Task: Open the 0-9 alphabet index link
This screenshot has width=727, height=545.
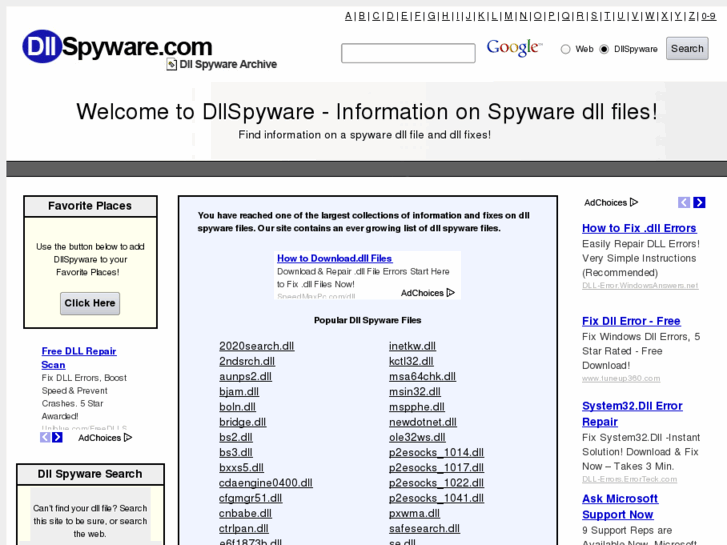Action: tap(708, 16)
